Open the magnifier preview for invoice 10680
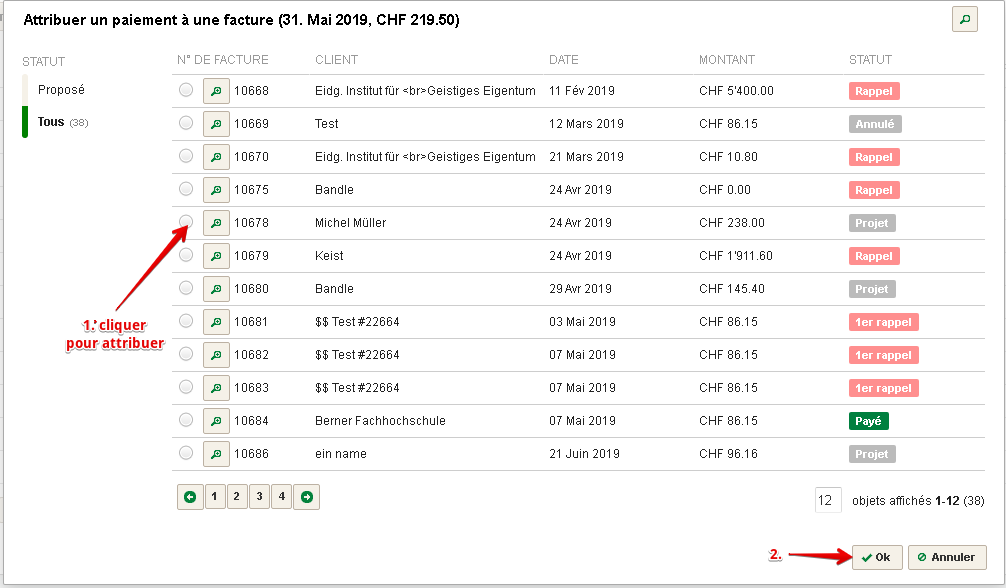The image size is (1006, 588). [216, 289]
